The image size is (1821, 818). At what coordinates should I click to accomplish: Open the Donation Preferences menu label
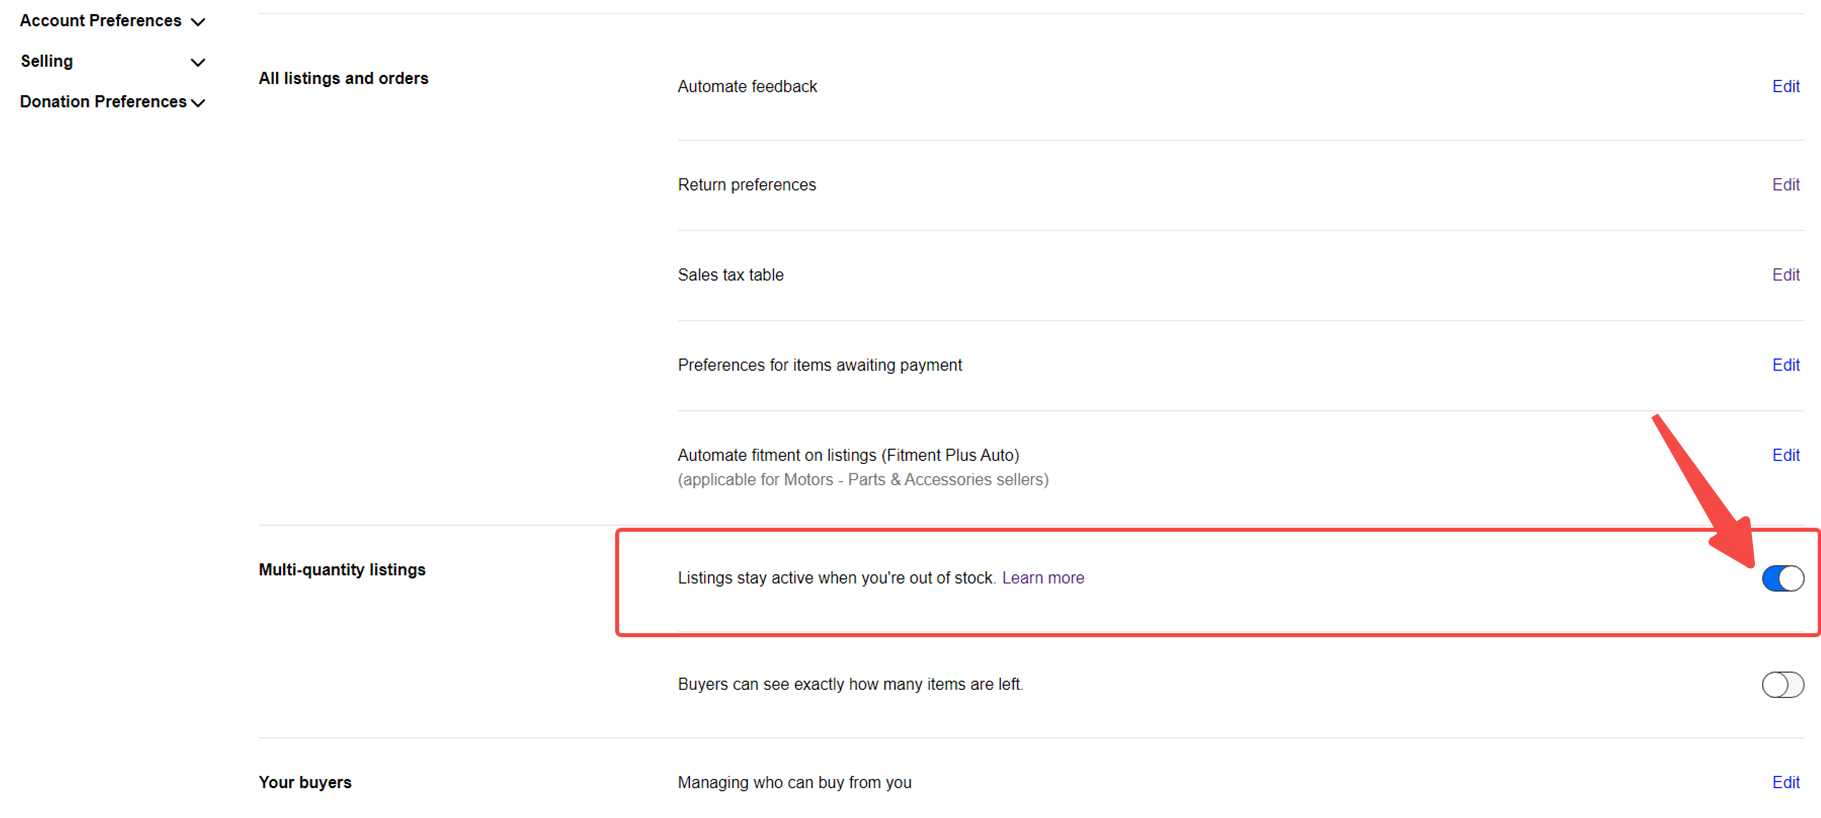(103, 102)
